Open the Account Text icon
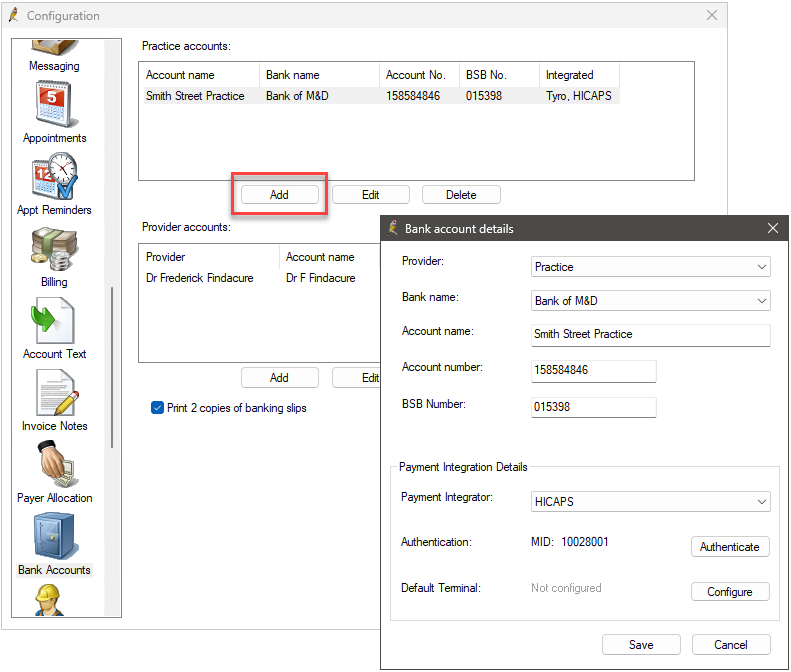 tap(54, 322)
